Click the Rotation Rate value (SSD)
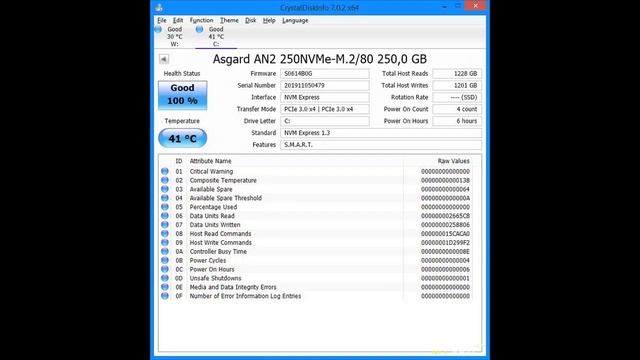The width and height of the screenshot is (640, 360). 457,97
